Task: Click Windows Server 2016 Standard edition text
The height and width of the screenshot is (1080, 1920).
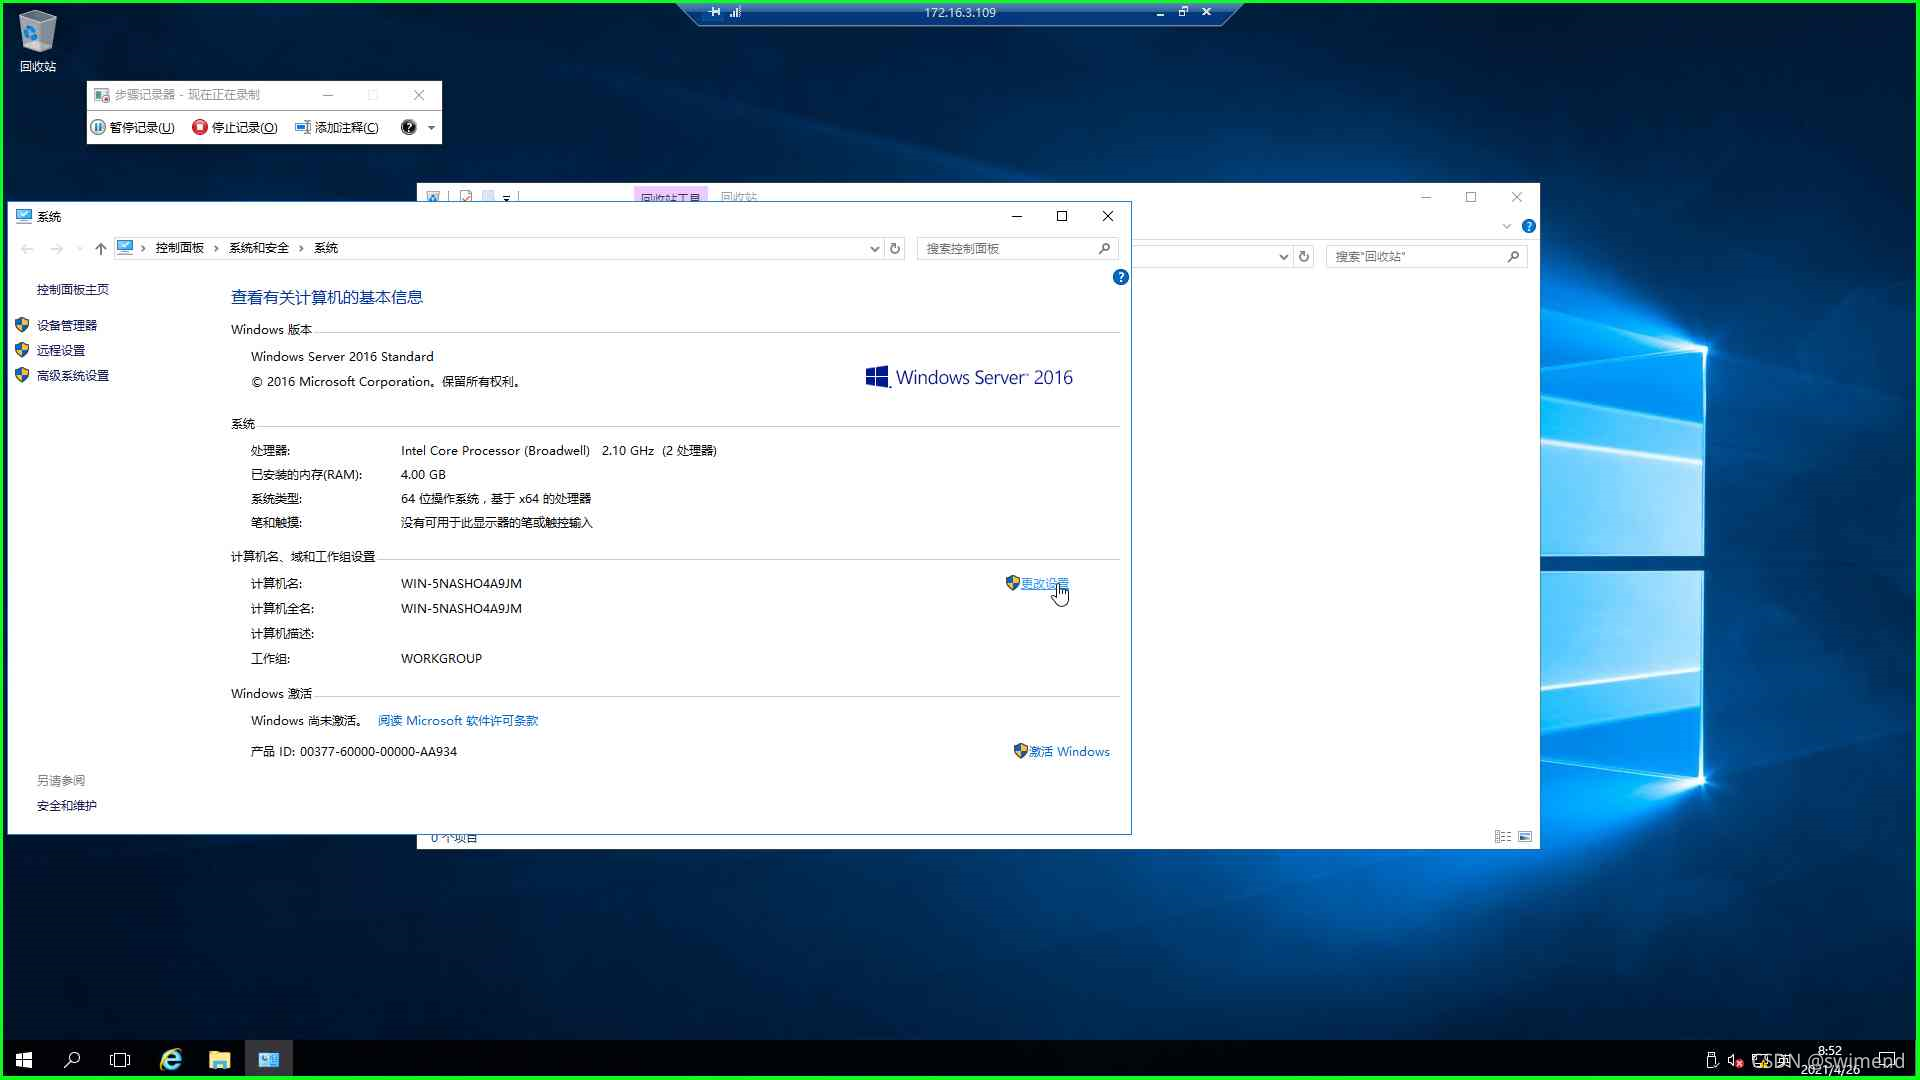Action: coord(342,357)
